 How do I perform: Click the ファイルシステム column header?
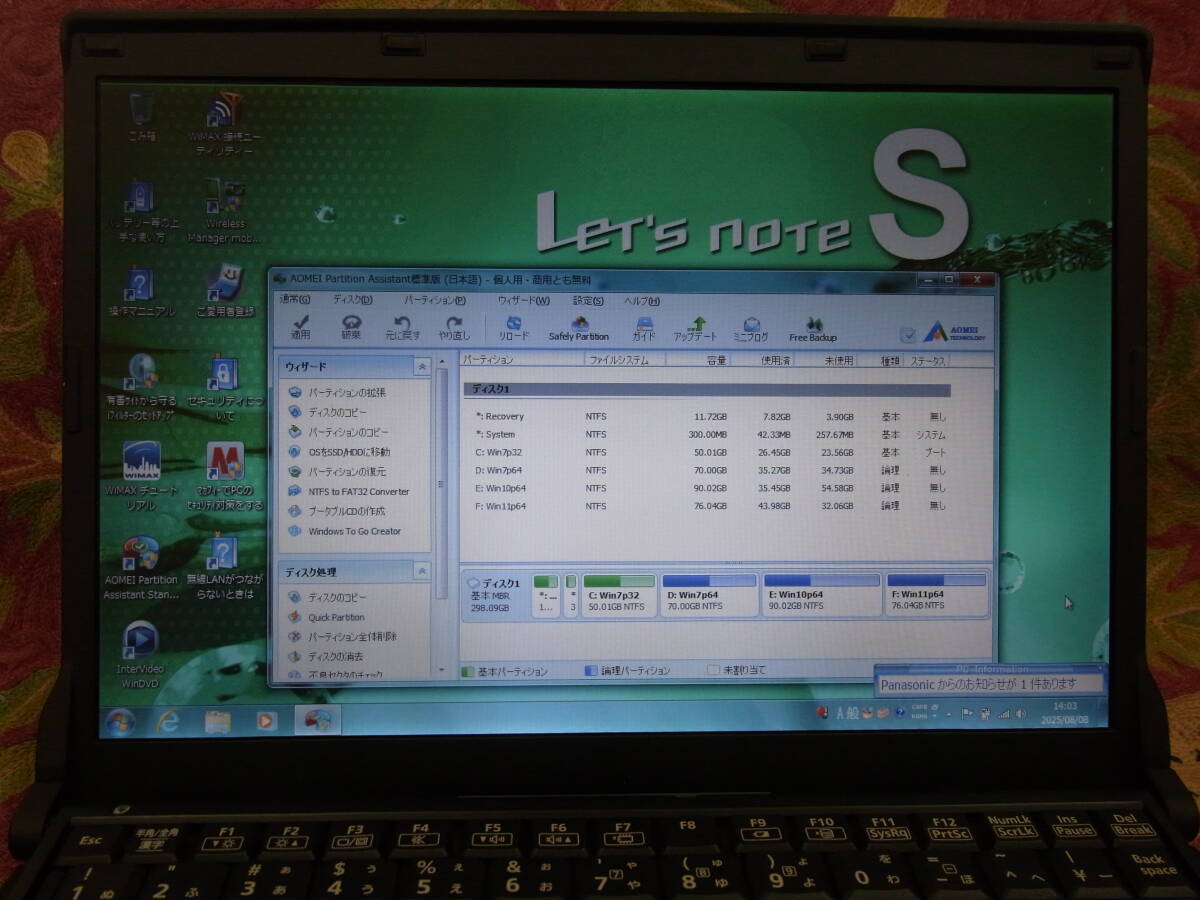625,359
